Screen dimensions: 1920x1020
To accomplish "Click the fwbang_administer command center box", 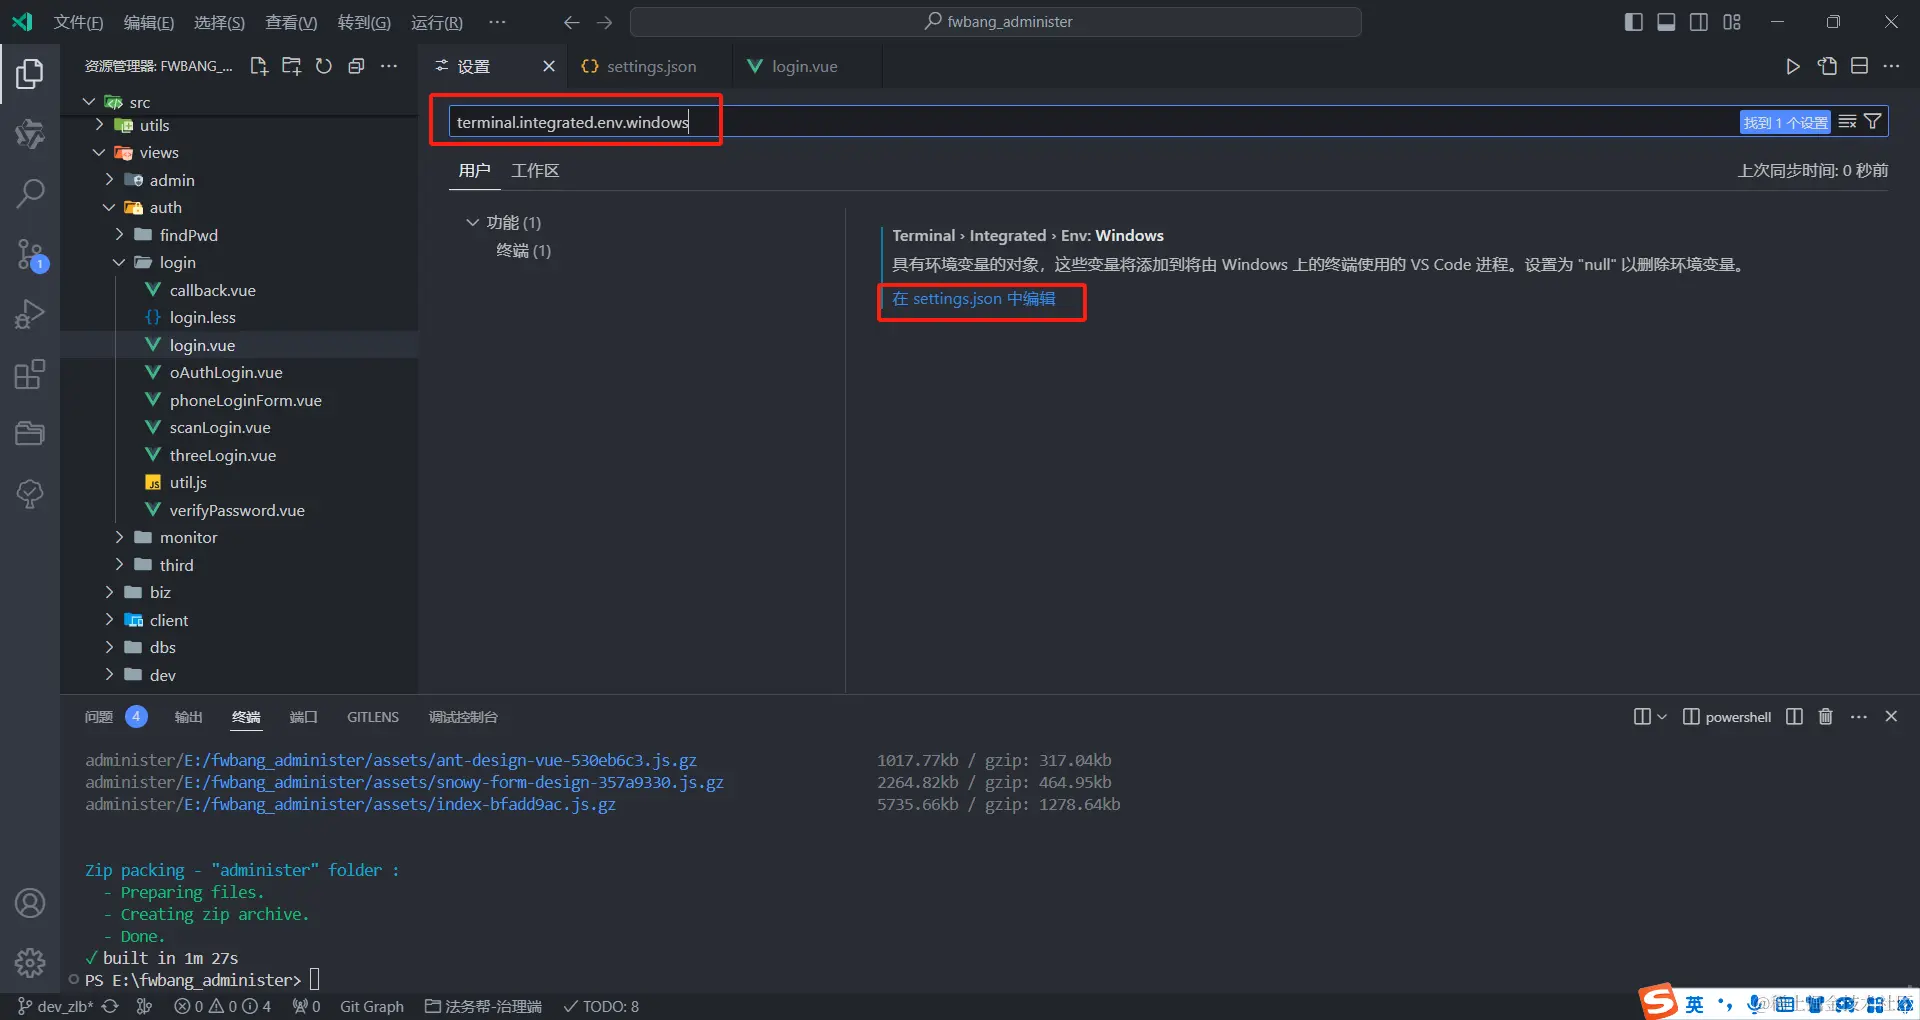I will pos(996,22).
